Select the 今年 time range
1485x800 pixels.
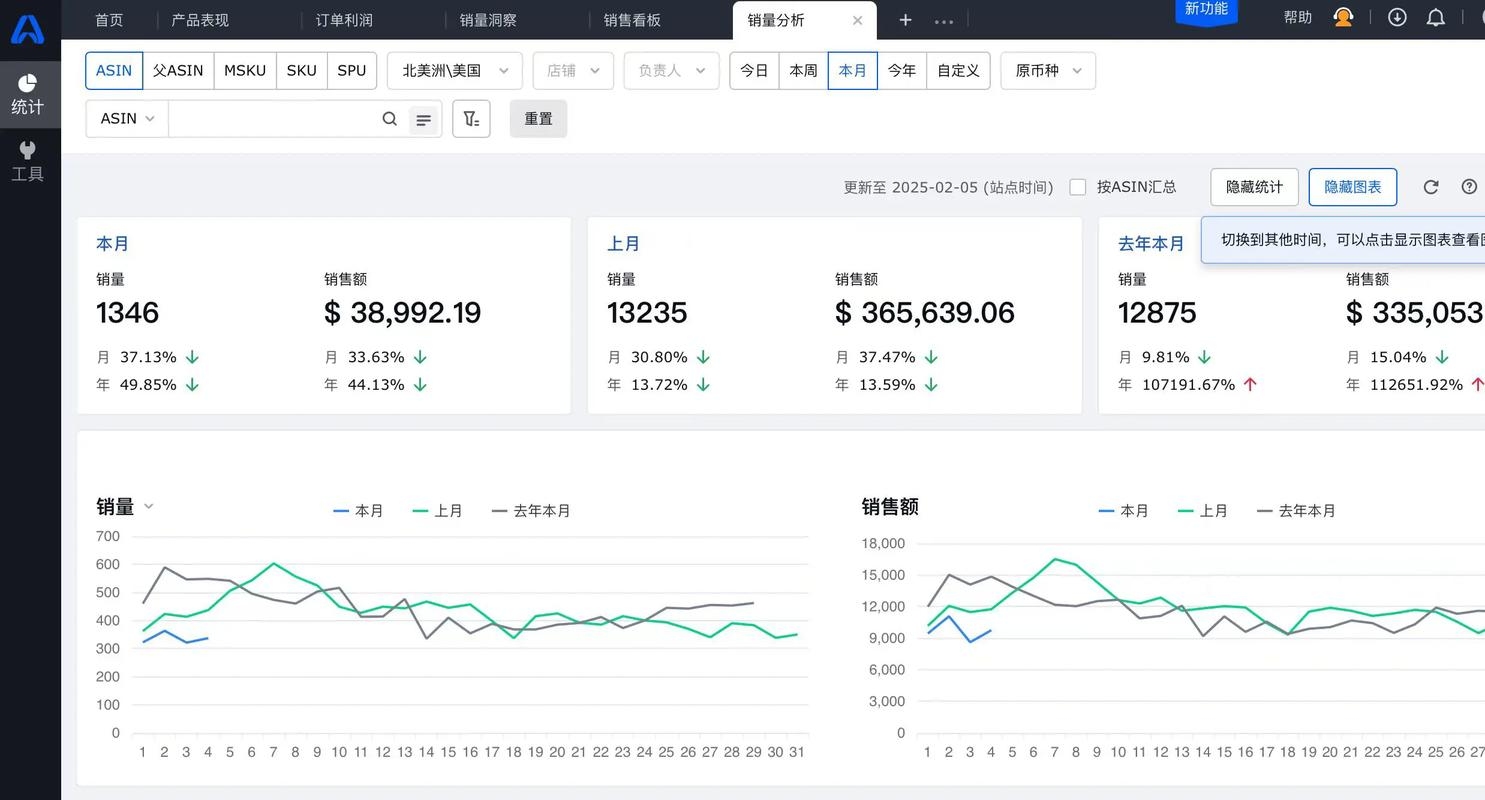pos(902,71)
